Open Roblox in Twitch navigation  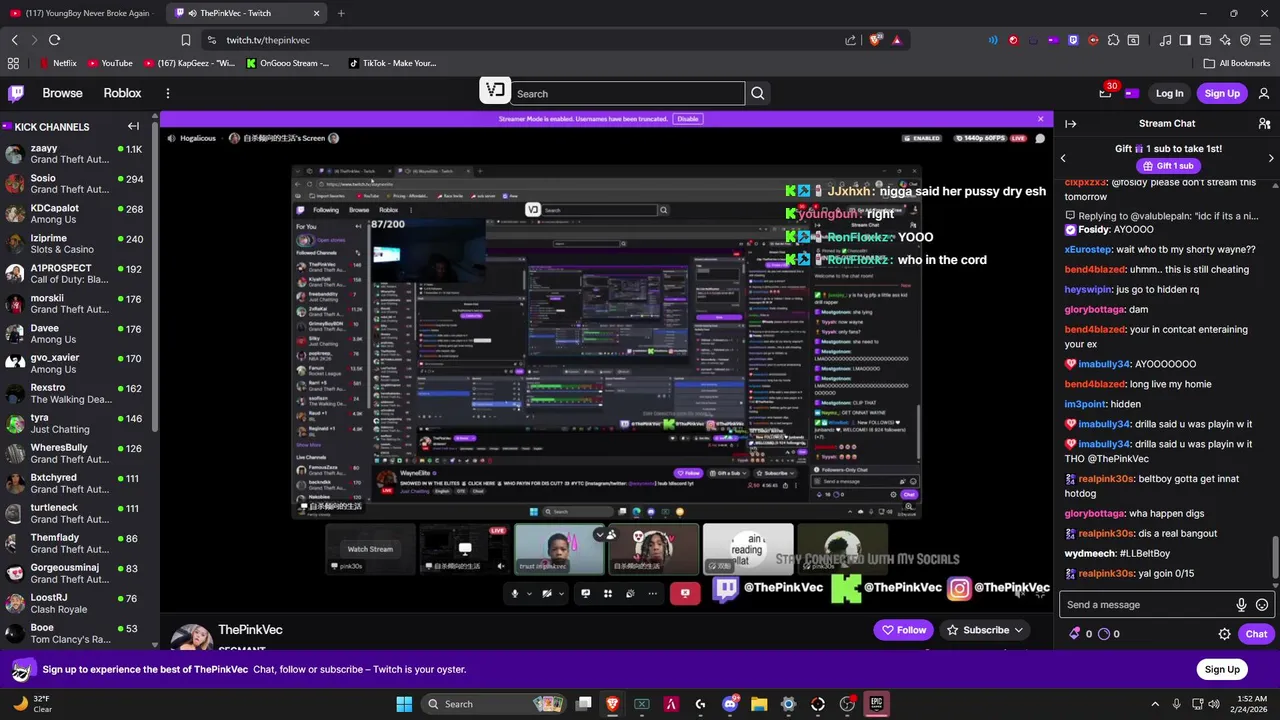coord(122,93)
